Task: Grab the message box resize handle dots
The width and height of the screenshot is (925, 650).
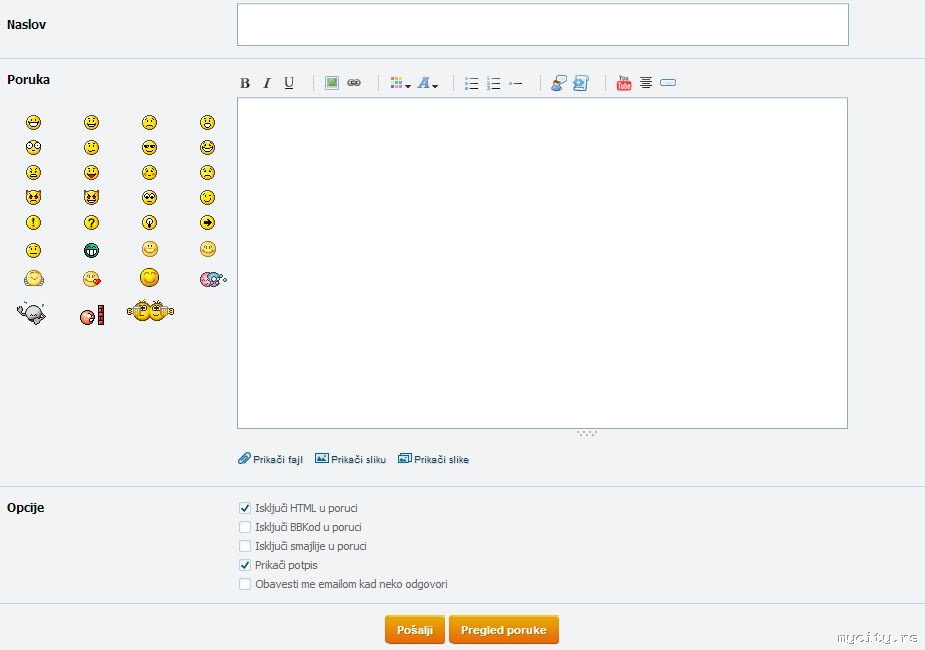Action: tap(587, 434)
